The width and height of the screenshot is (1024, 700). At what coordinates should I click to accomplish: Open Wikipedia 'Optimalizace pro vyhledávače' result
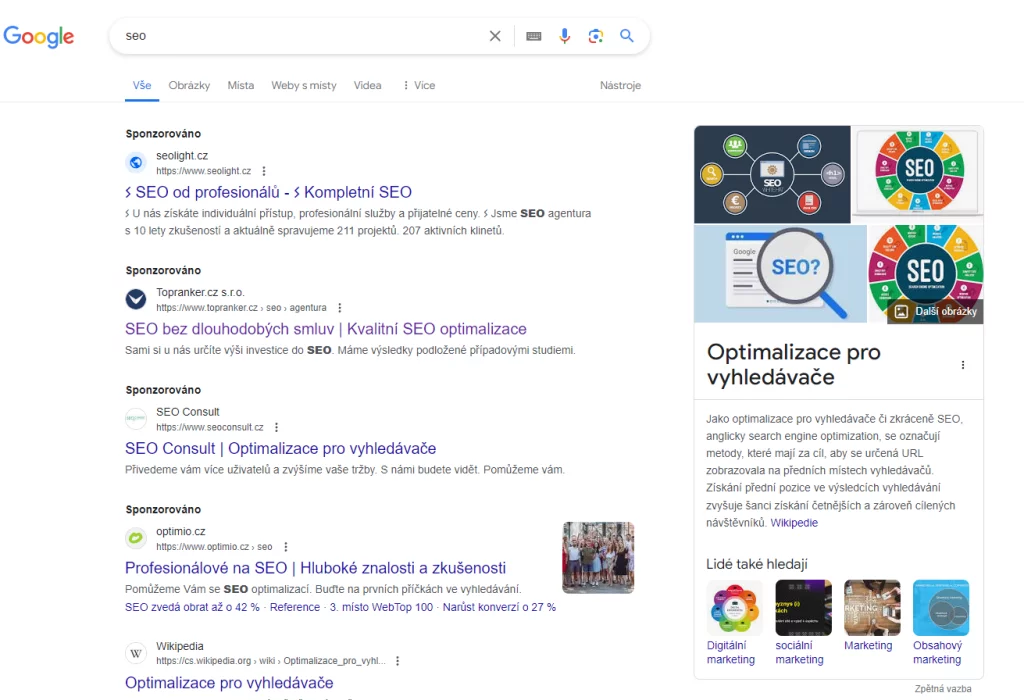pyautogui.click(x=229, y=682)
